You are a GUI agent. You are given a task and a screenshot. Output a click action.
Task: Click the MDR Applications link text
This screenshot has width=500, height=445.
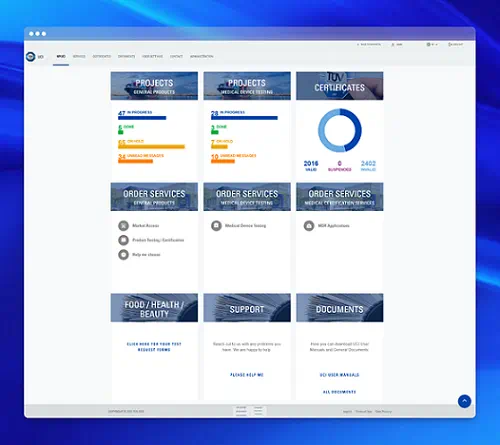point(334,226)
